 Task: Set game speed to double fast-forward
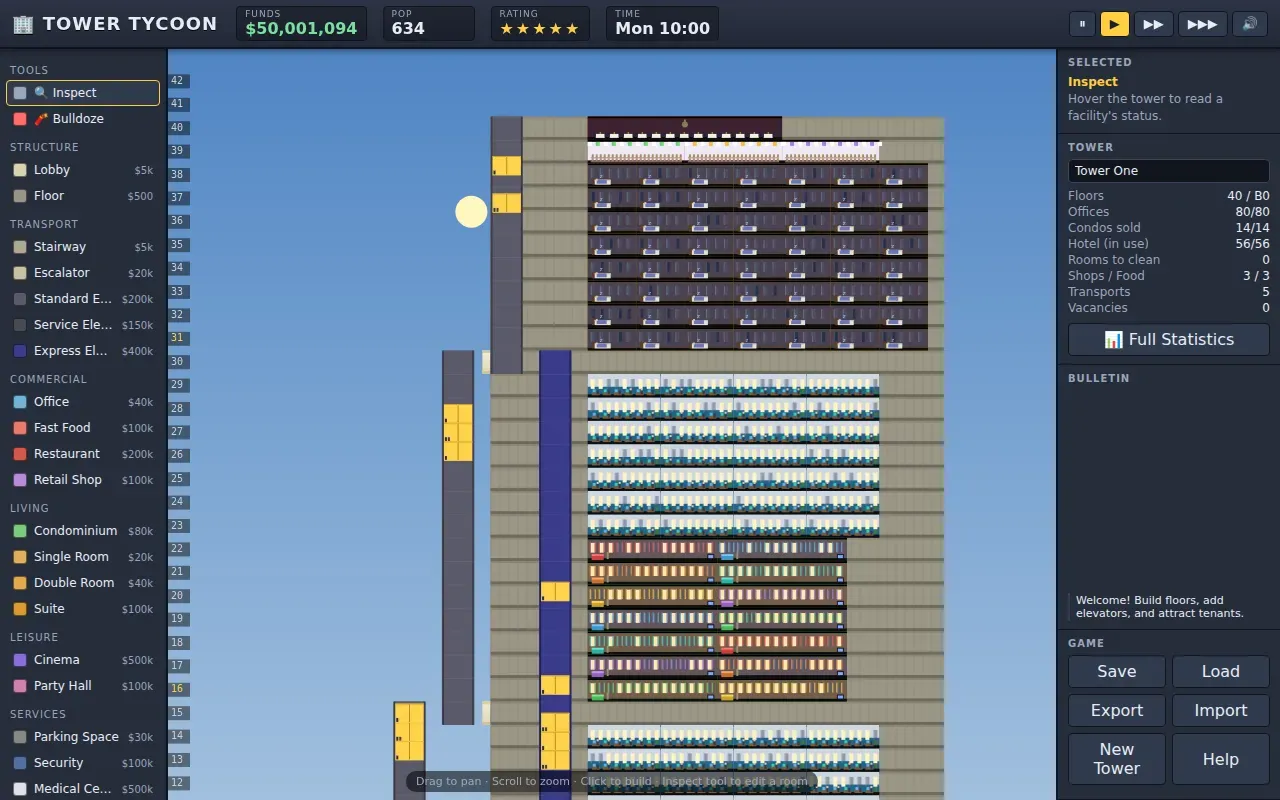1153,24
